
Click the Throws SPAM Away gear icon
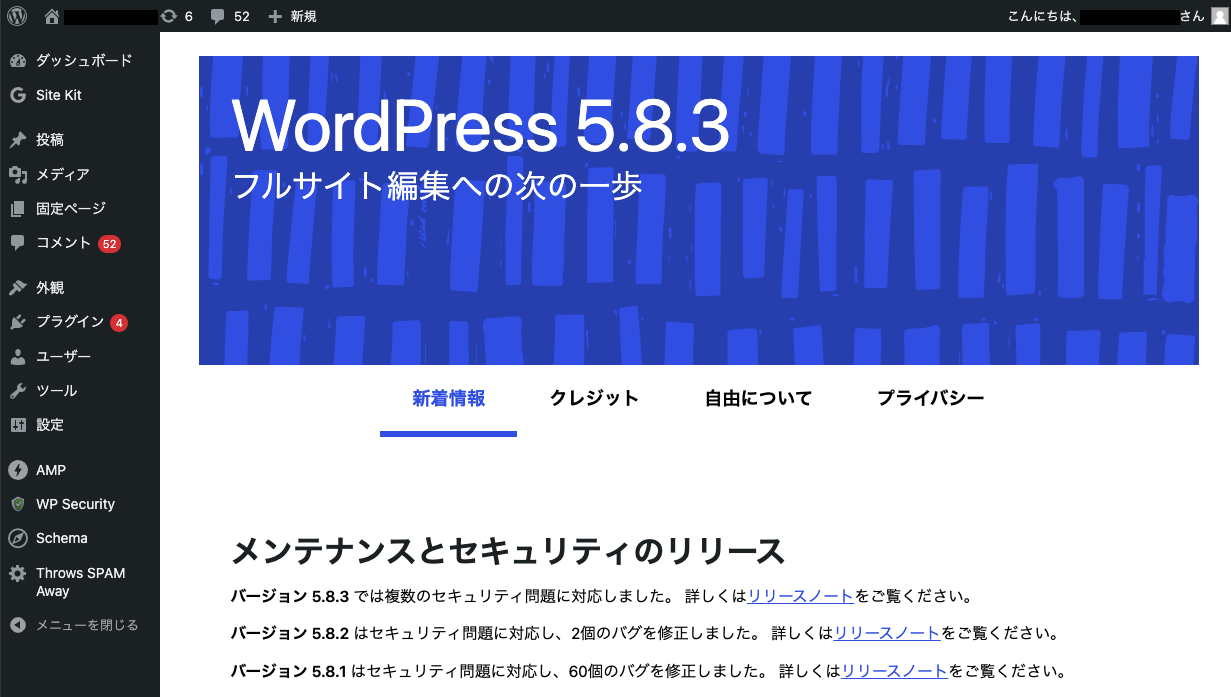[x=17, y=574]
